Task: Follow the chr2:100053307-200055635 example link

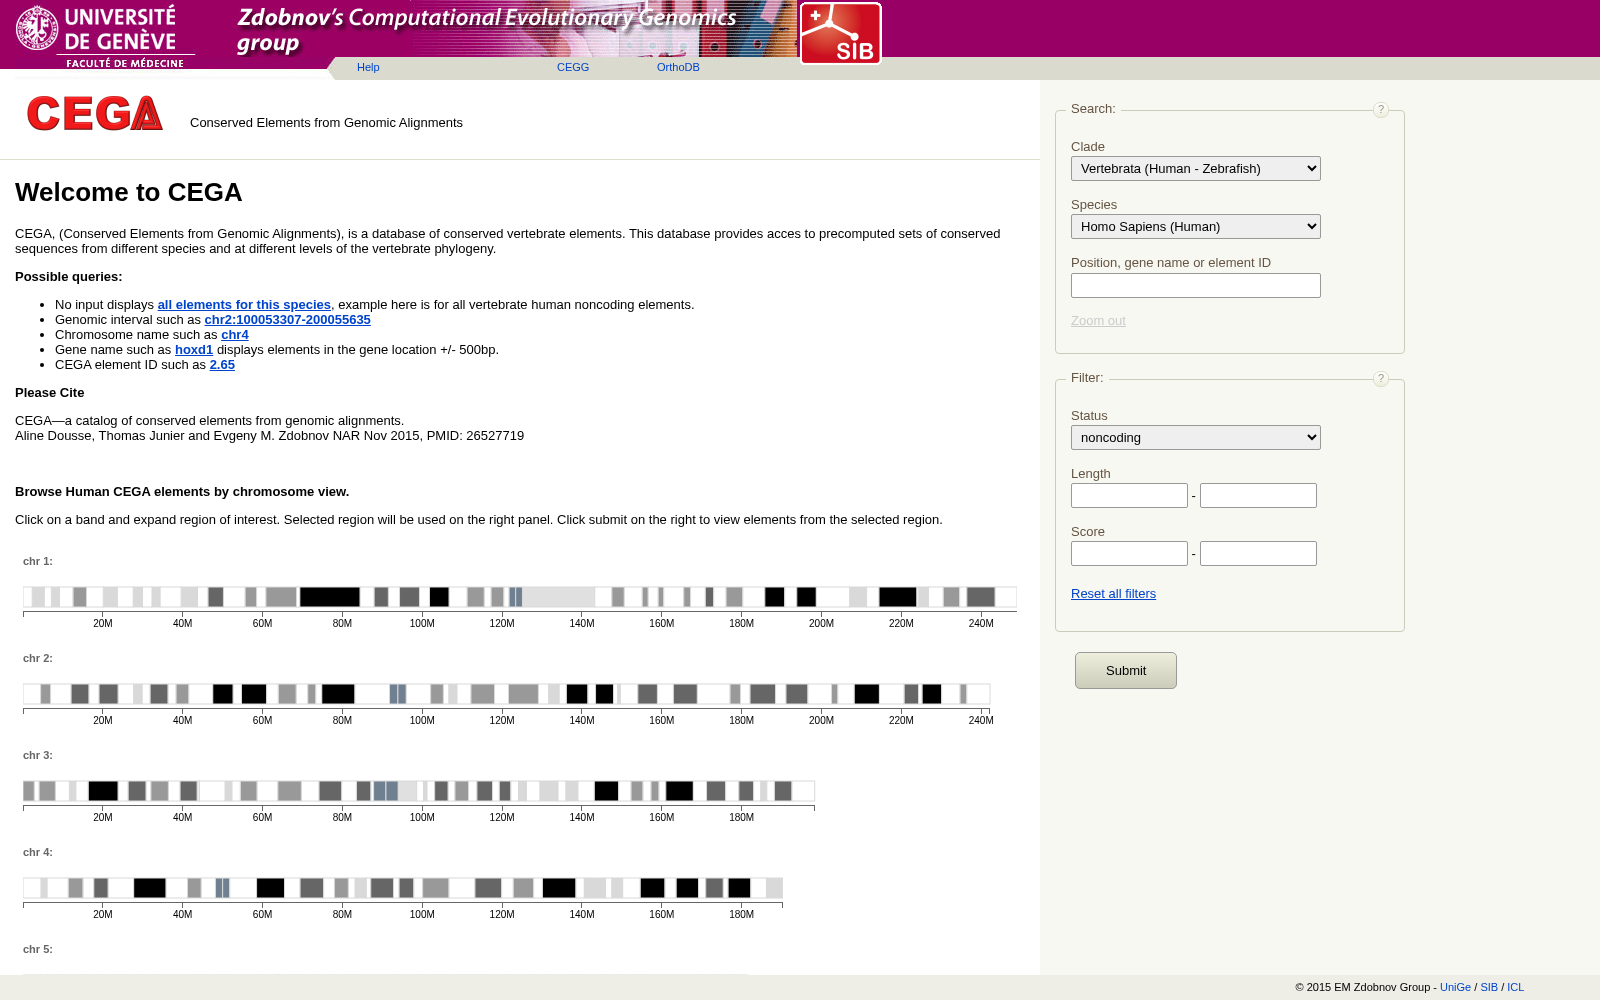Action: pos(288,320)
